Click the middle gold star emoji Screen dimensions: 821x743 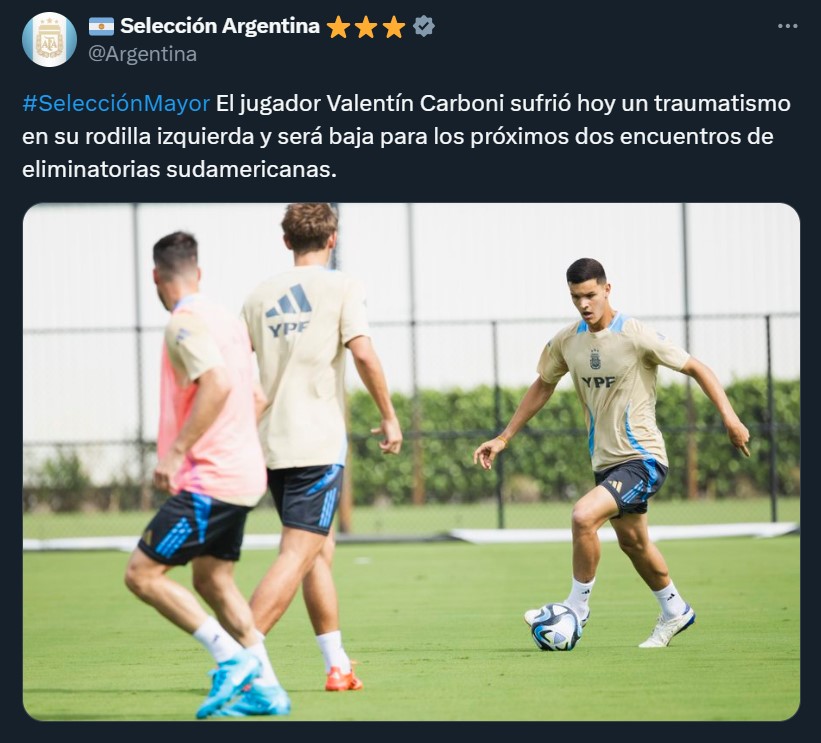pos(366,27)
